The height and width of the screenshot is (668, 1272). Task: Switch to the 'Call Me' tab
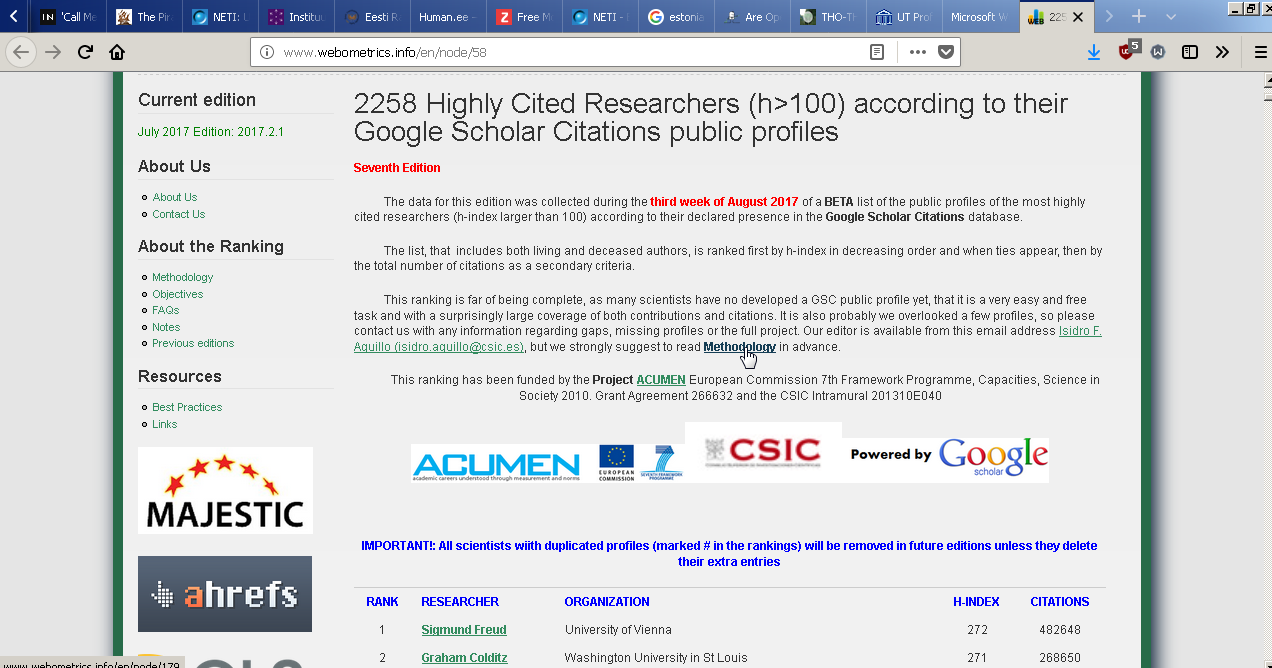69,17
